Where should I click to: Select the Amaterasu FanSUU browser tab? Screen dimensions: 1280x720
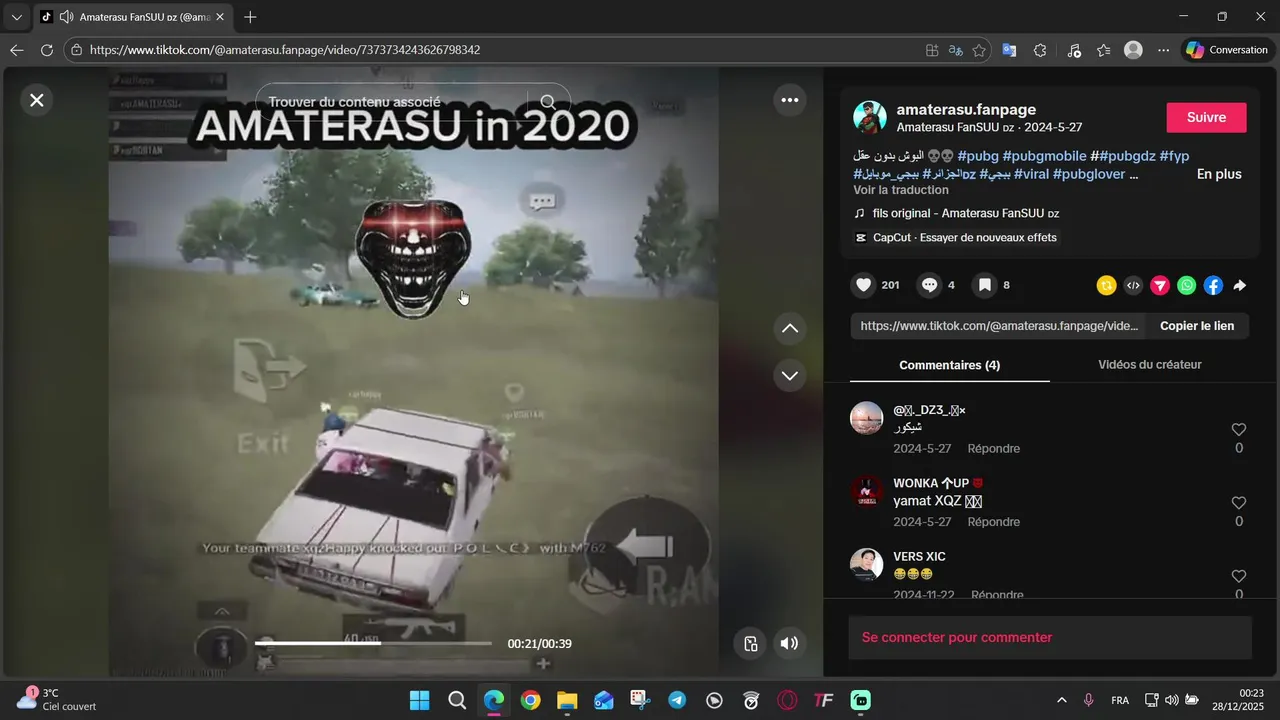pyautogui.click(x=134, y=17)
